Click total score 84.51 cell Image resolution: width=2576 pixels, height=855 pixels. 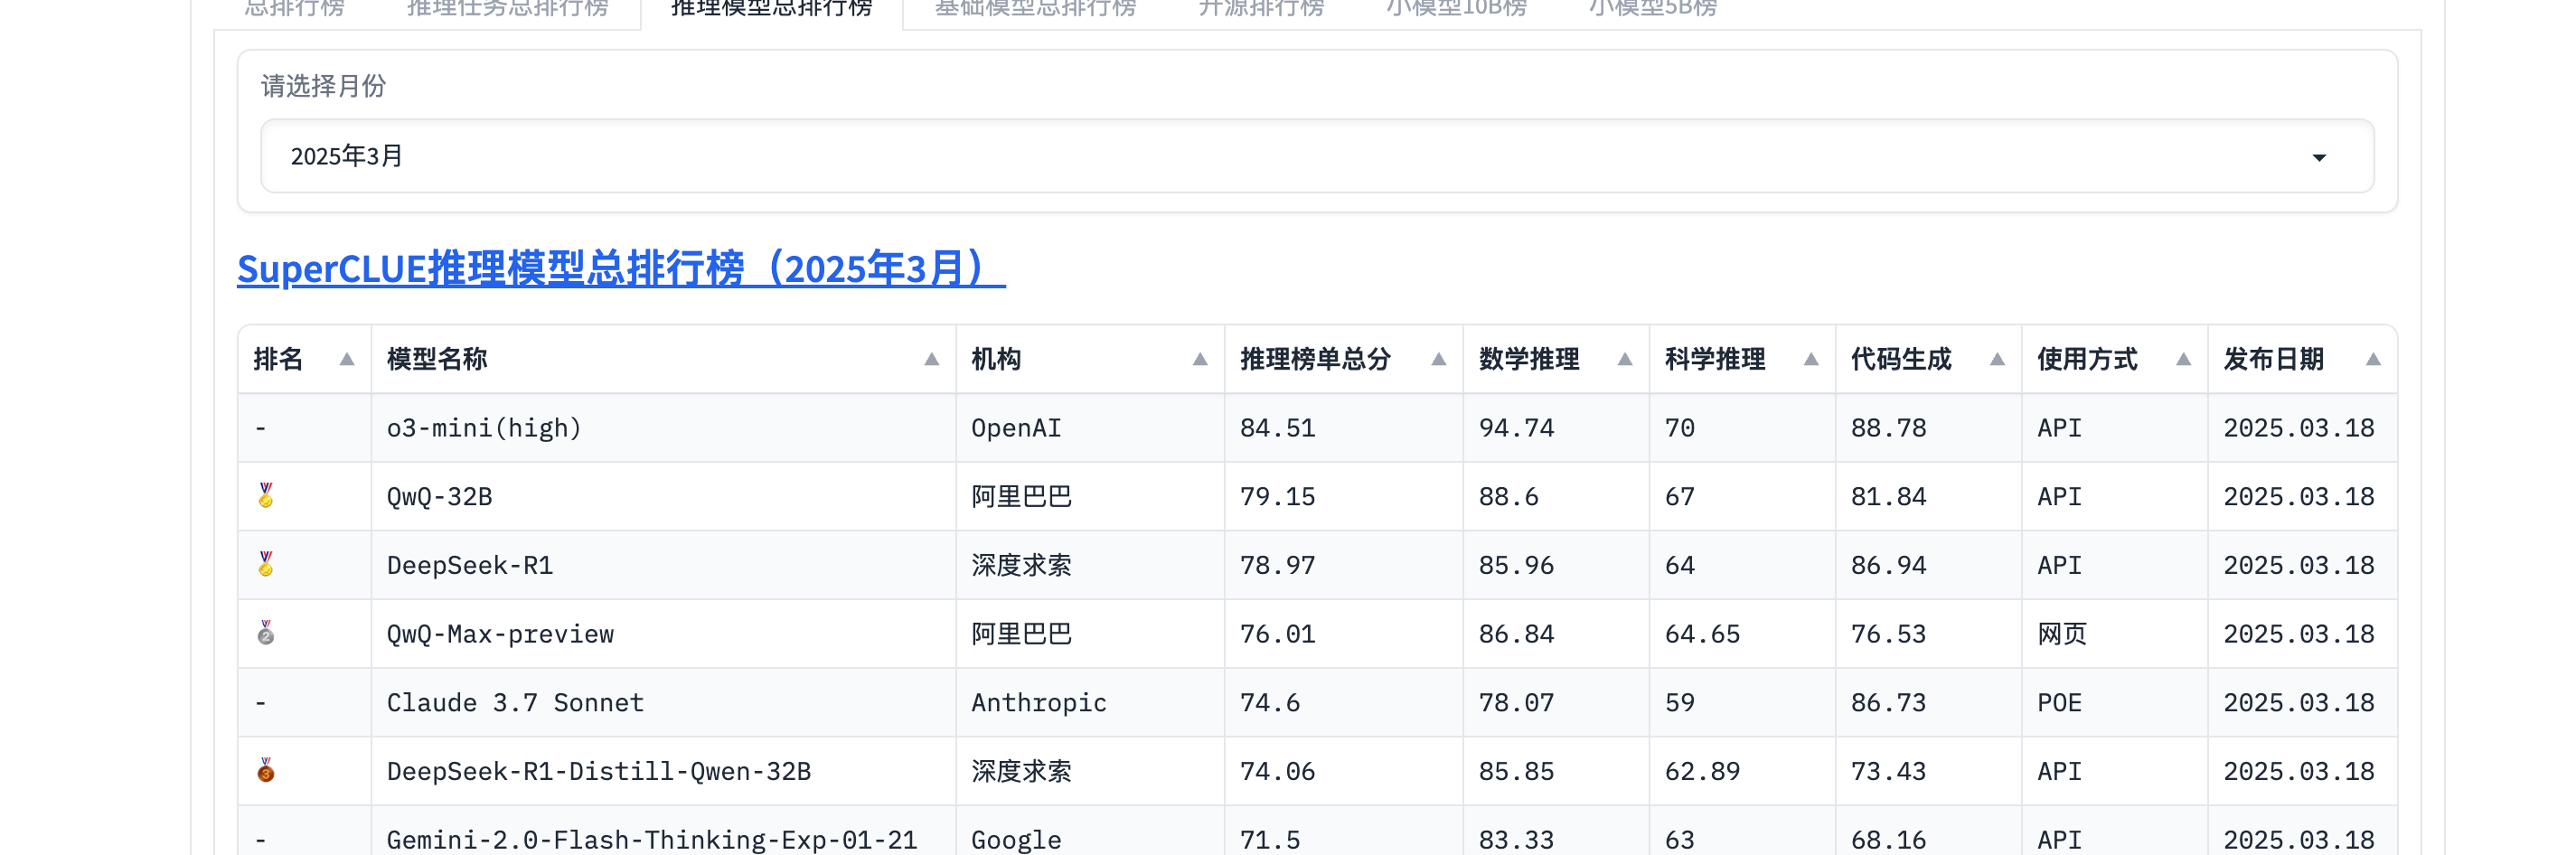click(1344, 428)
